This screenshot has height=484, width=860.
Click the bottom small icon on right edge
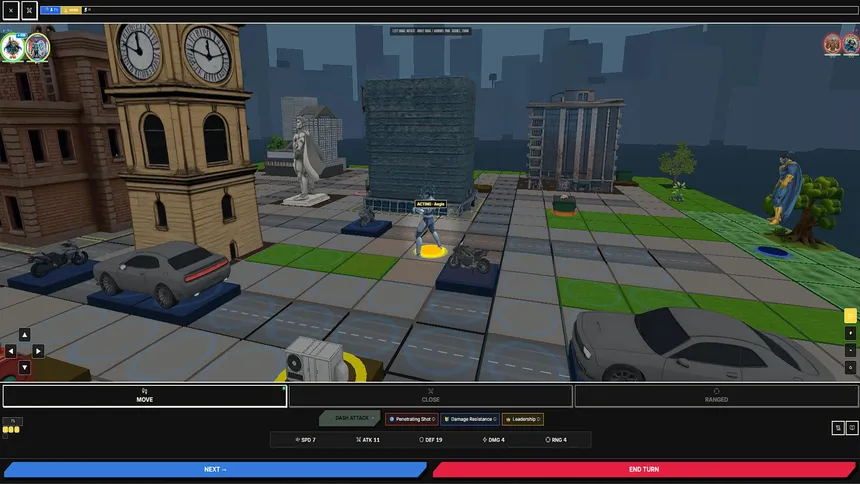pyautogui.click(x=850, y=367)
